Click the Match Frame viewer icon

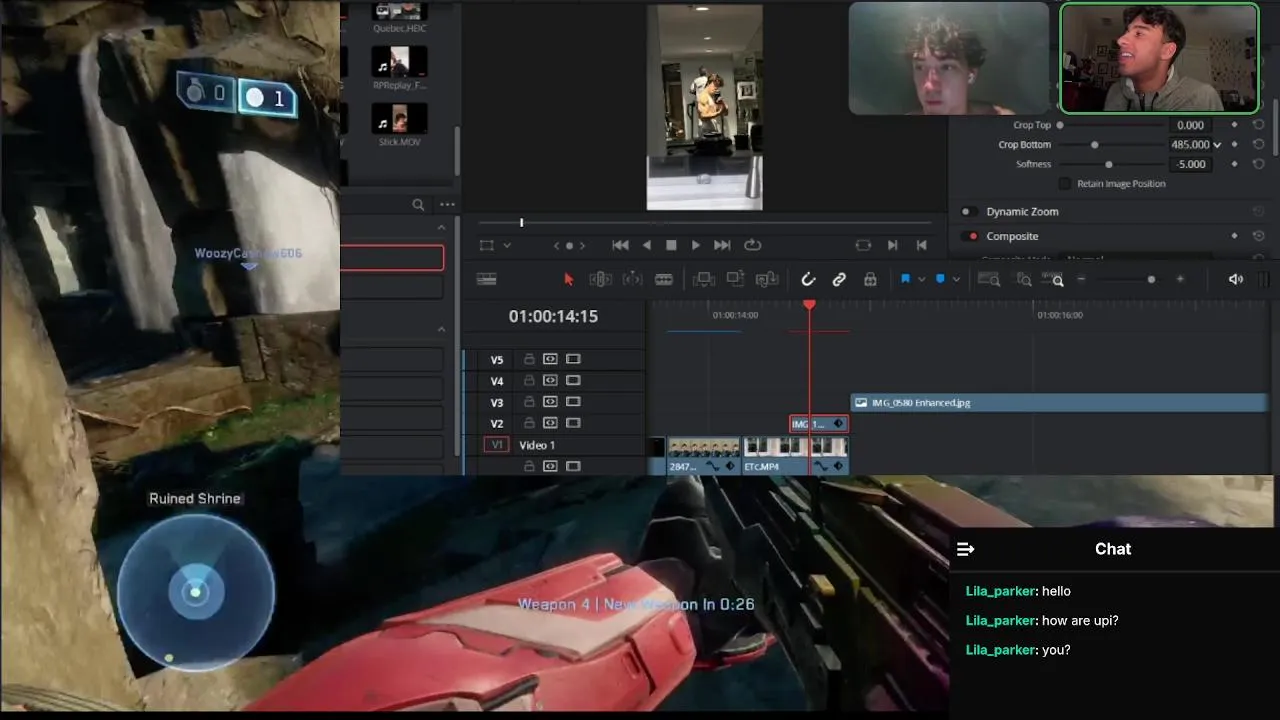[864, 245]
